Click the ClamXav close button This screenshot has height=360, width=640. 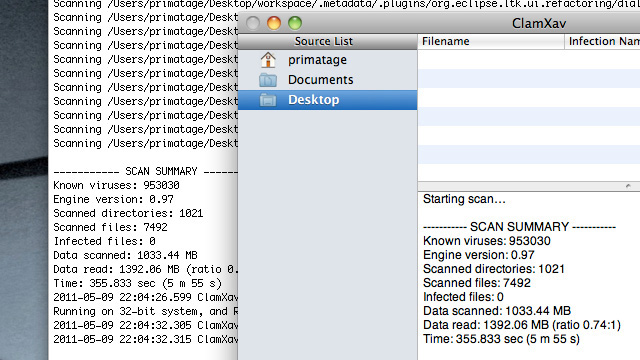(x=253, y=23)
